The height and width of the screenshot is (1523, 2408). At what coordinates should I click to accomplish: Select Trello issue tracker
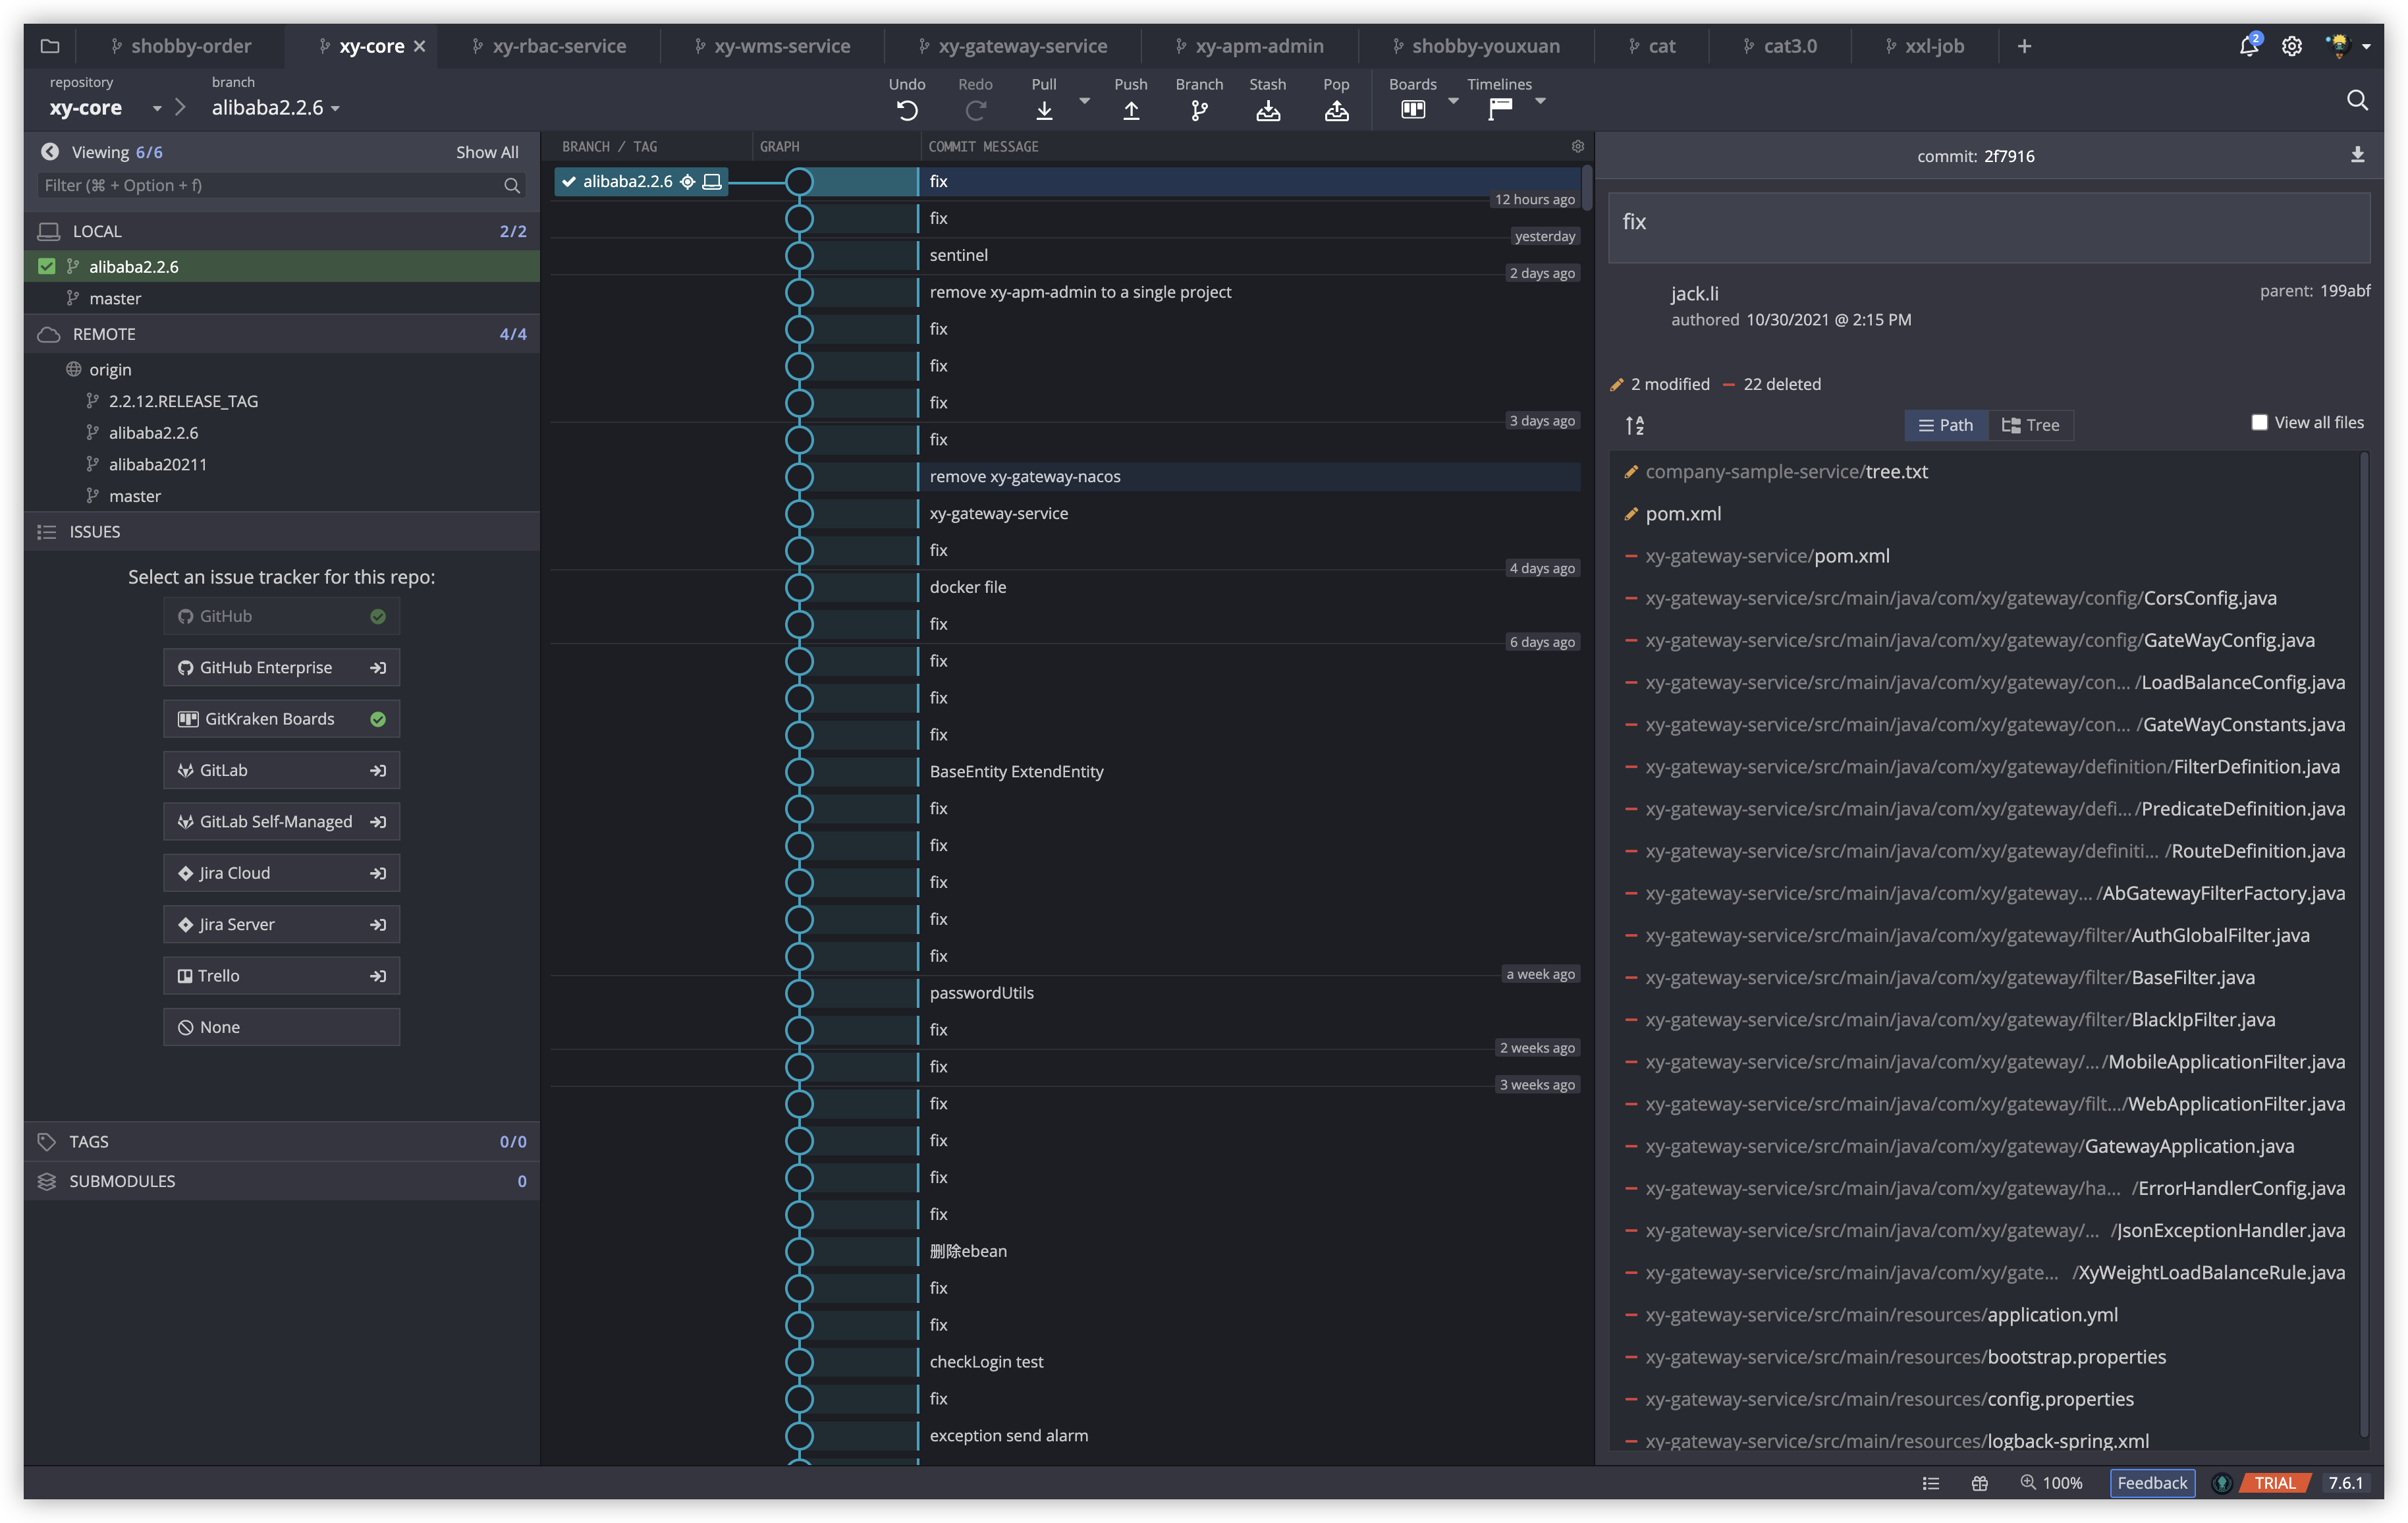coord(281,976)
